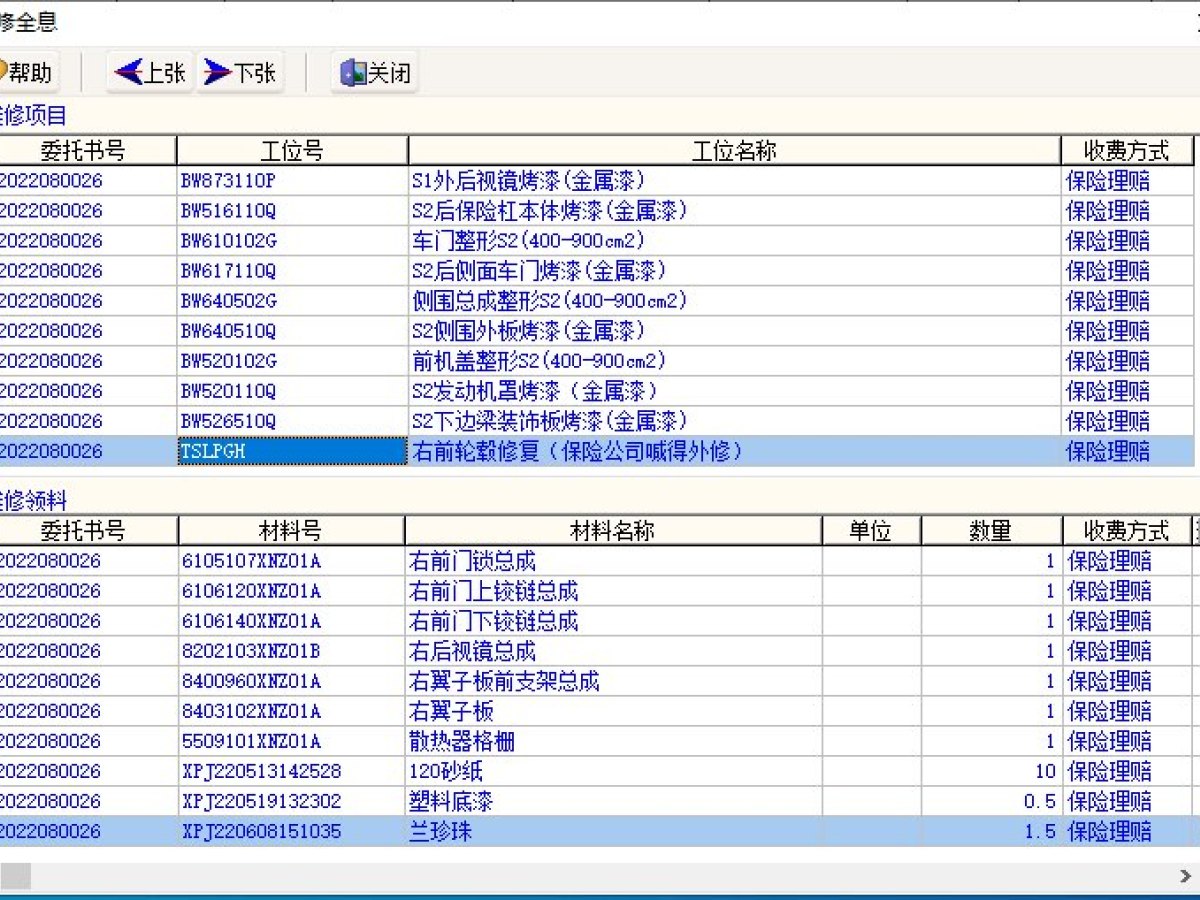This screenshot has height=900, width=1200.
Task: Click the highlighted TSLPGH cell
Action: click(292, 451)
